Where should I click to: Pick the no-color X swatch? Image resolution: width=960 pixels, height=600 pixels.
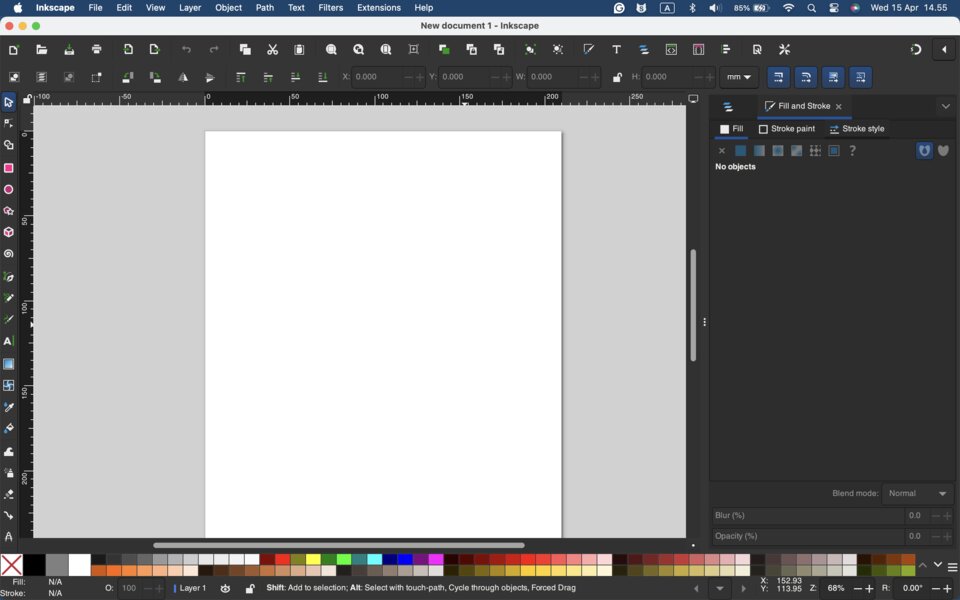(x=12, y=565)
